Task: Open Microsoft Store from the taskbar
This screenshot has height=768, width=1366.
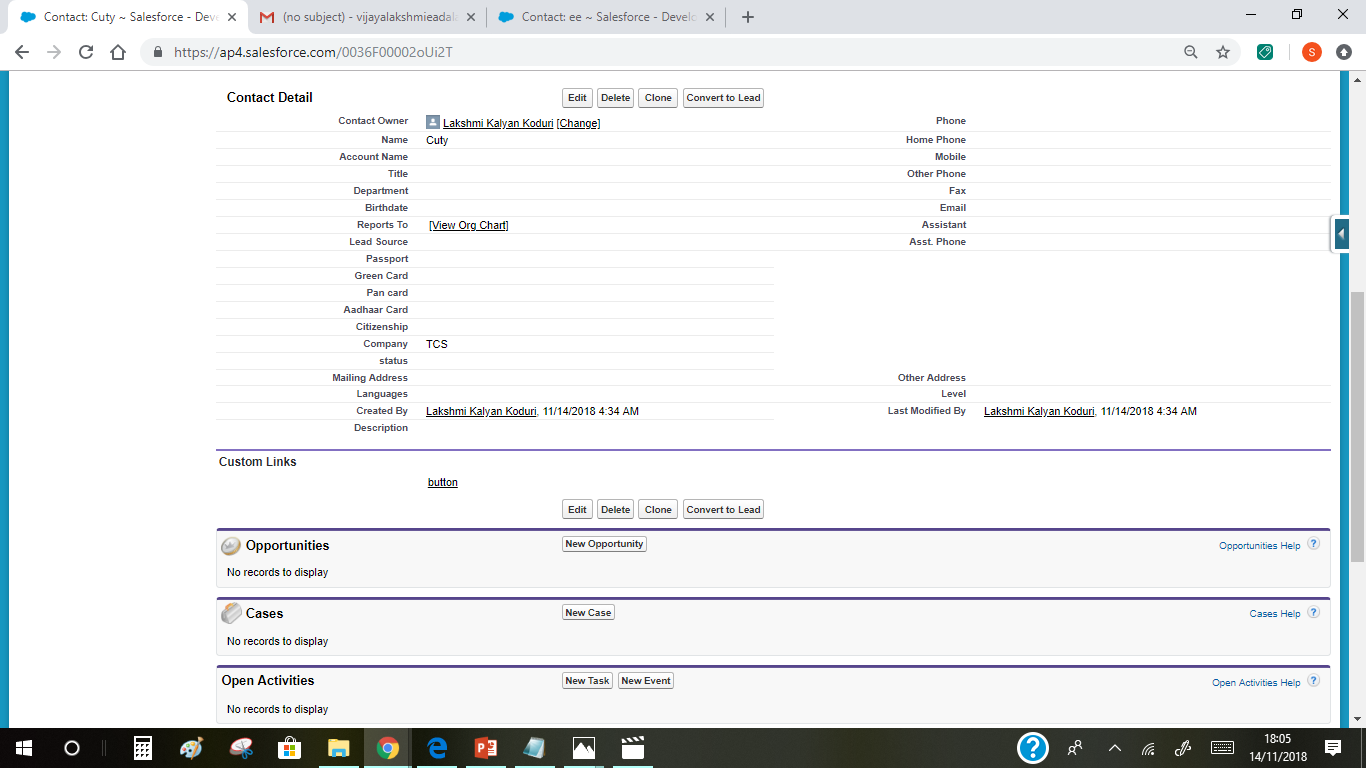Action: pos(290,748)
